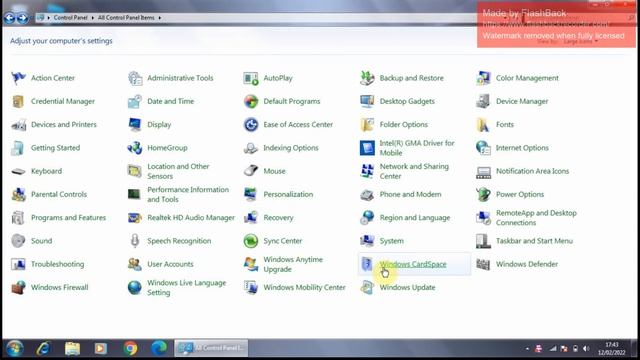Screen dimensions: 640x360
Task: Click the Windows Update icon
Action: 367,287
